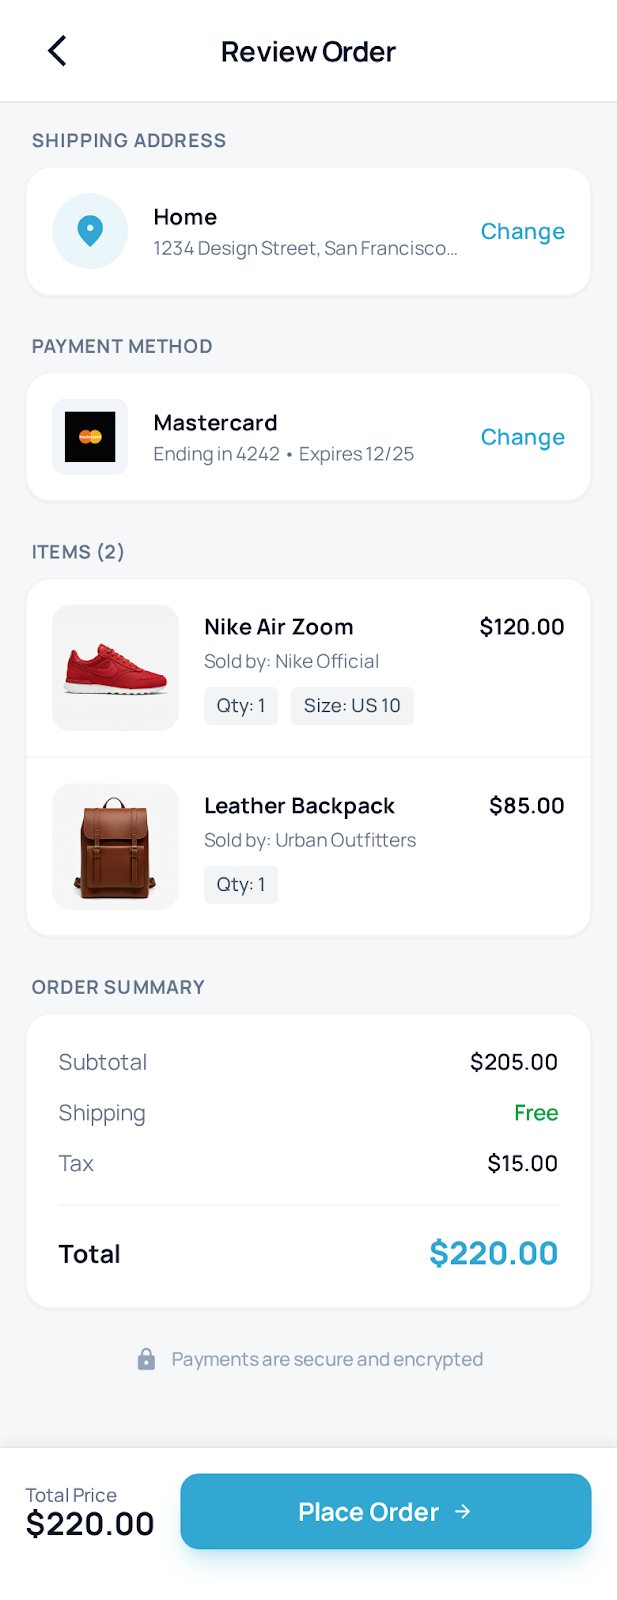Tap the Home address label
The width and height of the screenshot is (617, 1600).
pos(185,216)
